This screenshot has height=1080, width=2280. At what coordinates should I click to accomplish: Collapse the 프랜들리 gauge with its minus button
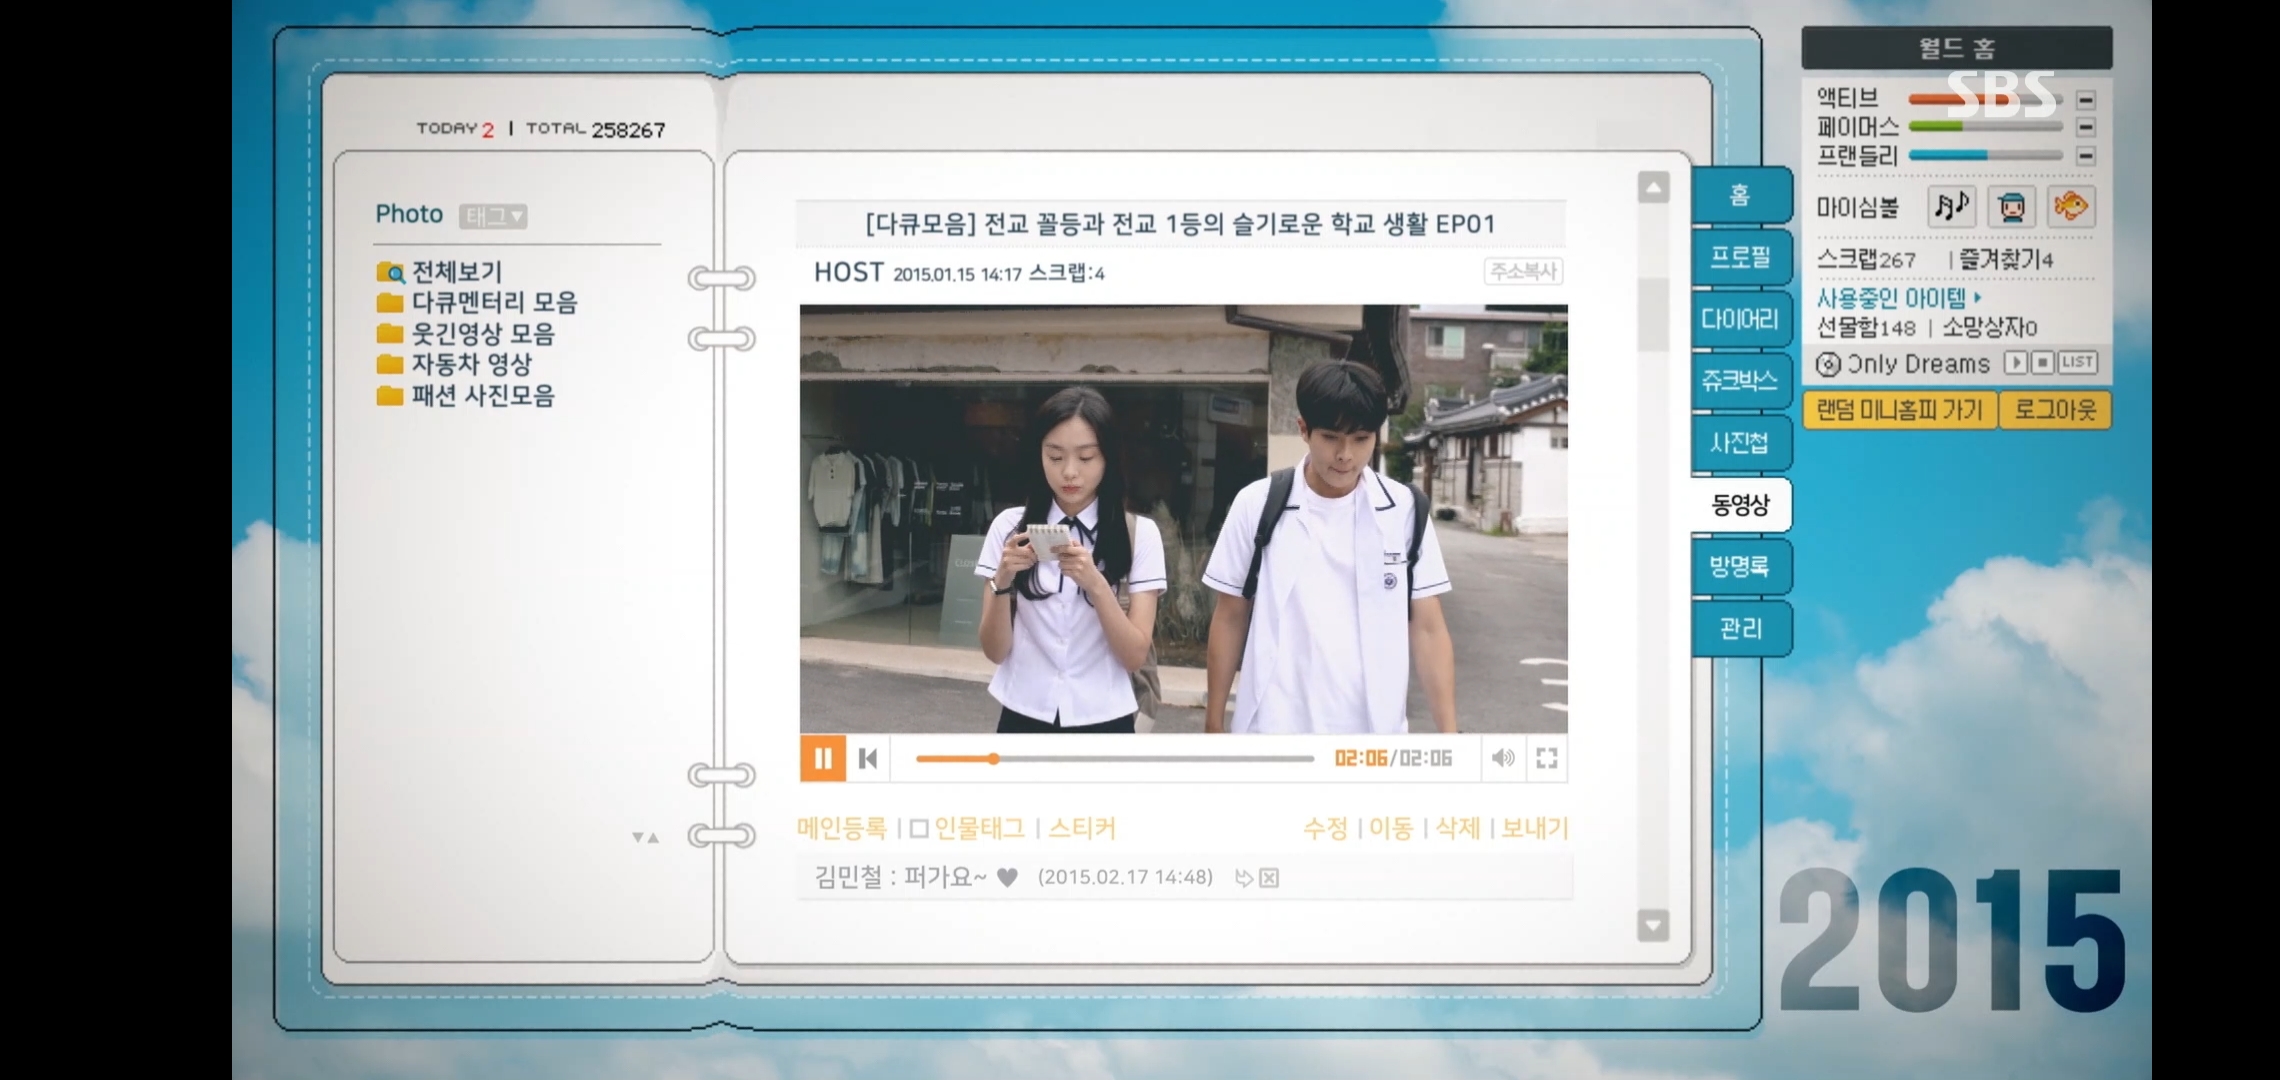tap(2086, 156)
